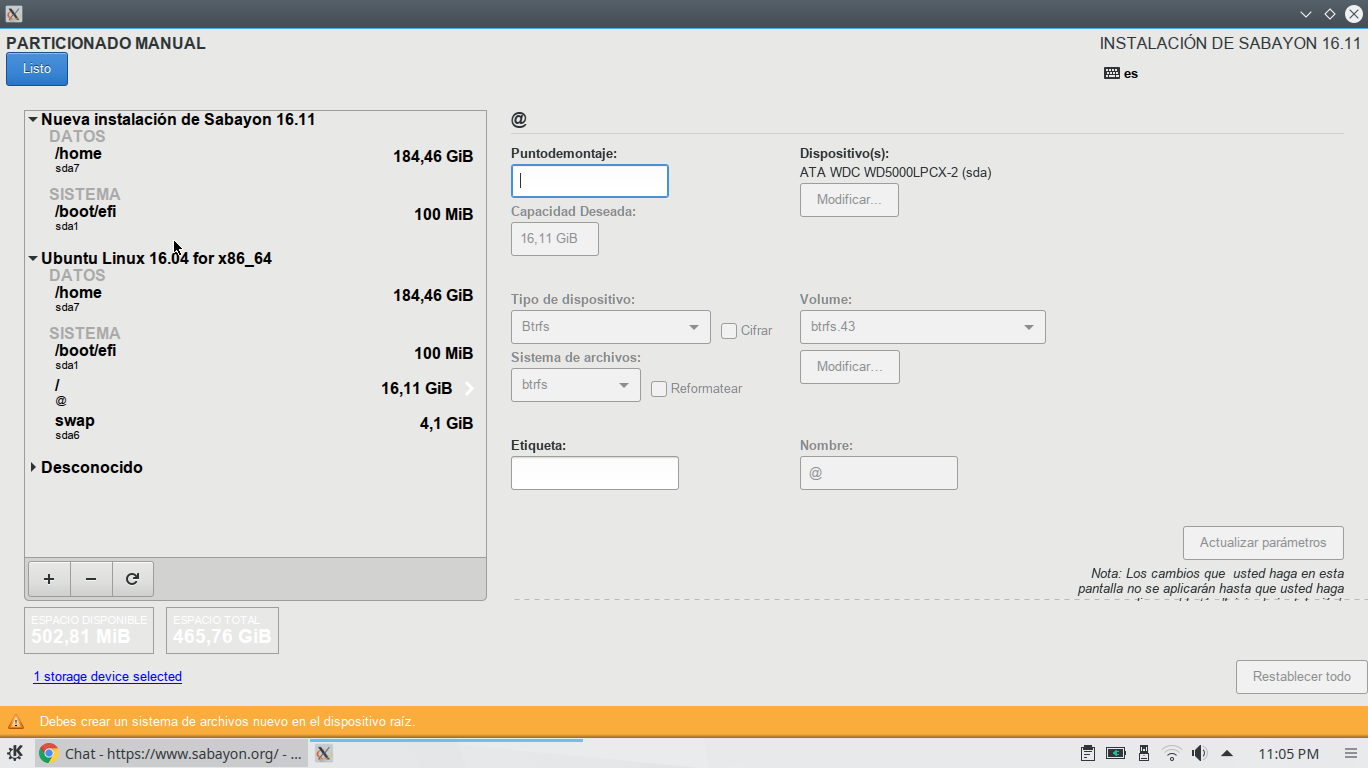Click the installer X icon in taskbar
The width and height of the screenshot is (1368, 768).
(323, 754)
